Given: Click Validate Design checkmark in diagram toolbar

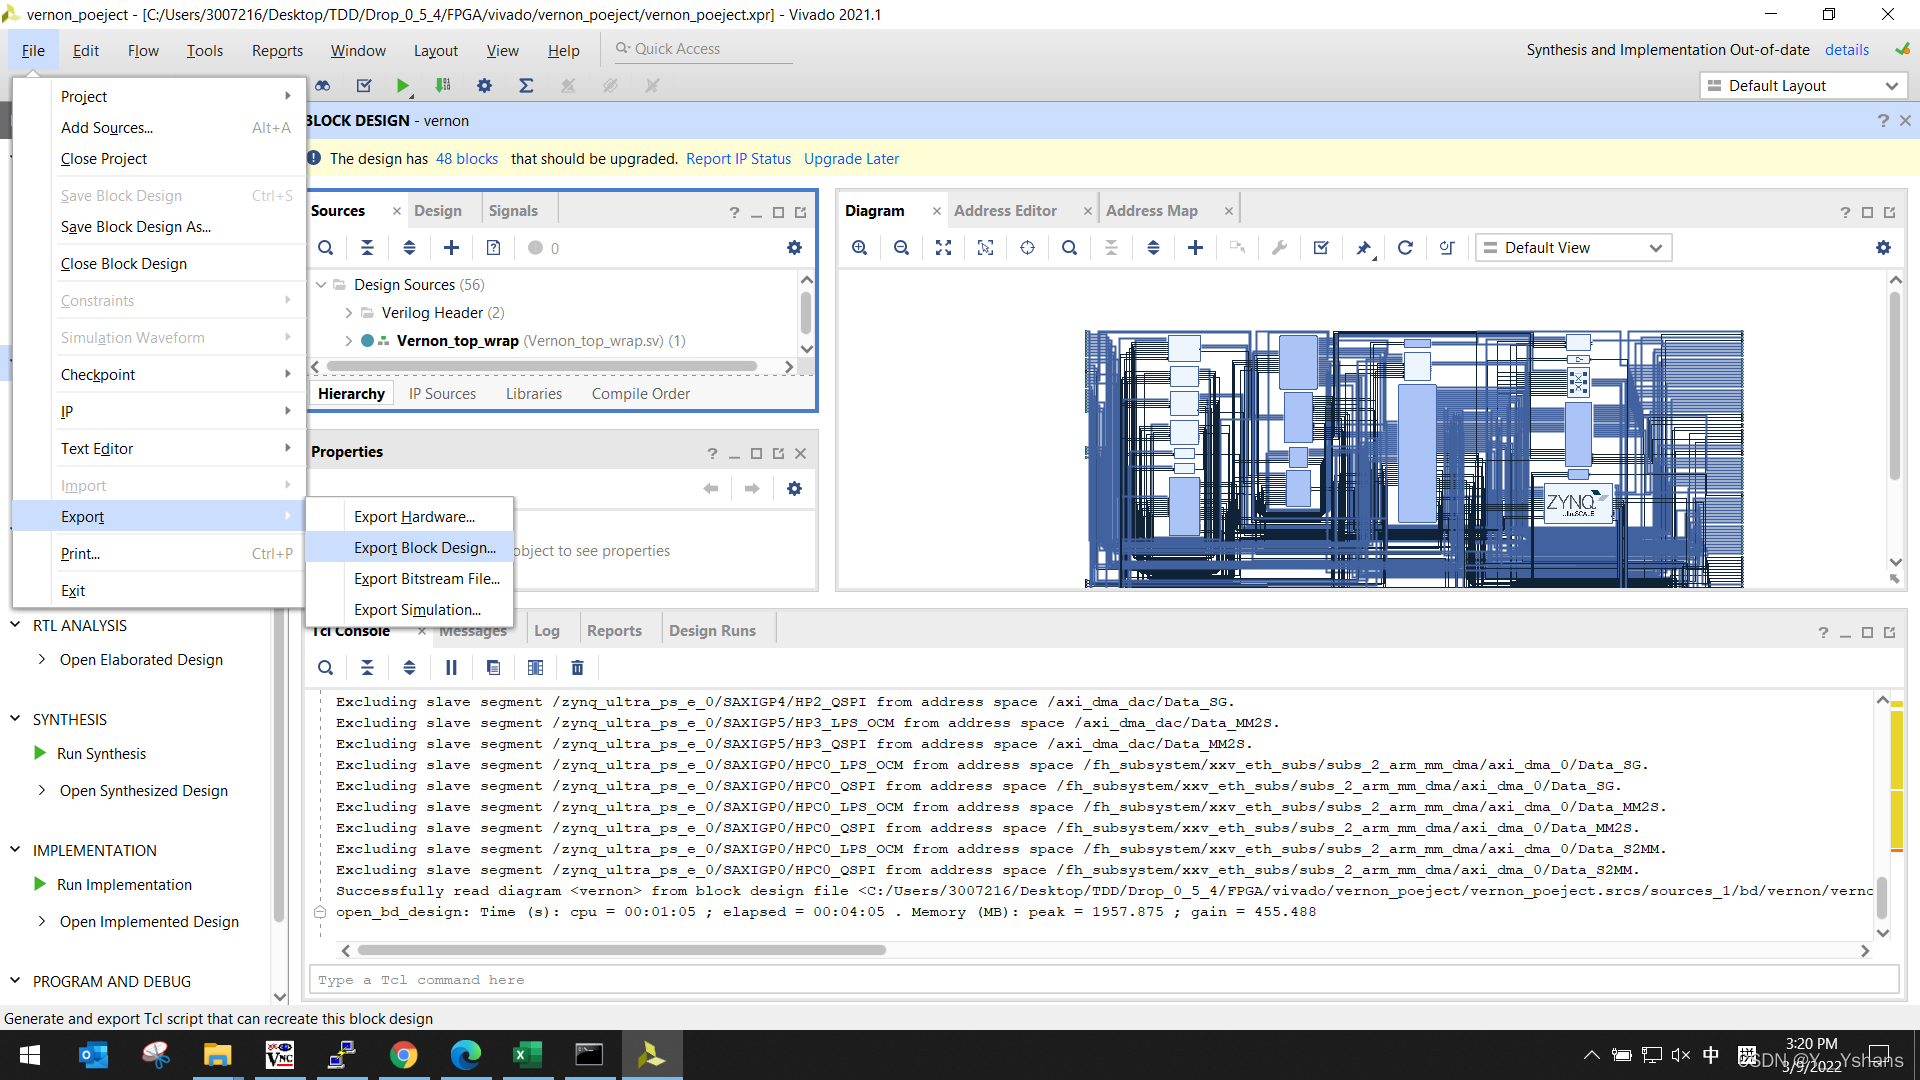Looking at the screenshot, I should click(x=1321, y=248).
